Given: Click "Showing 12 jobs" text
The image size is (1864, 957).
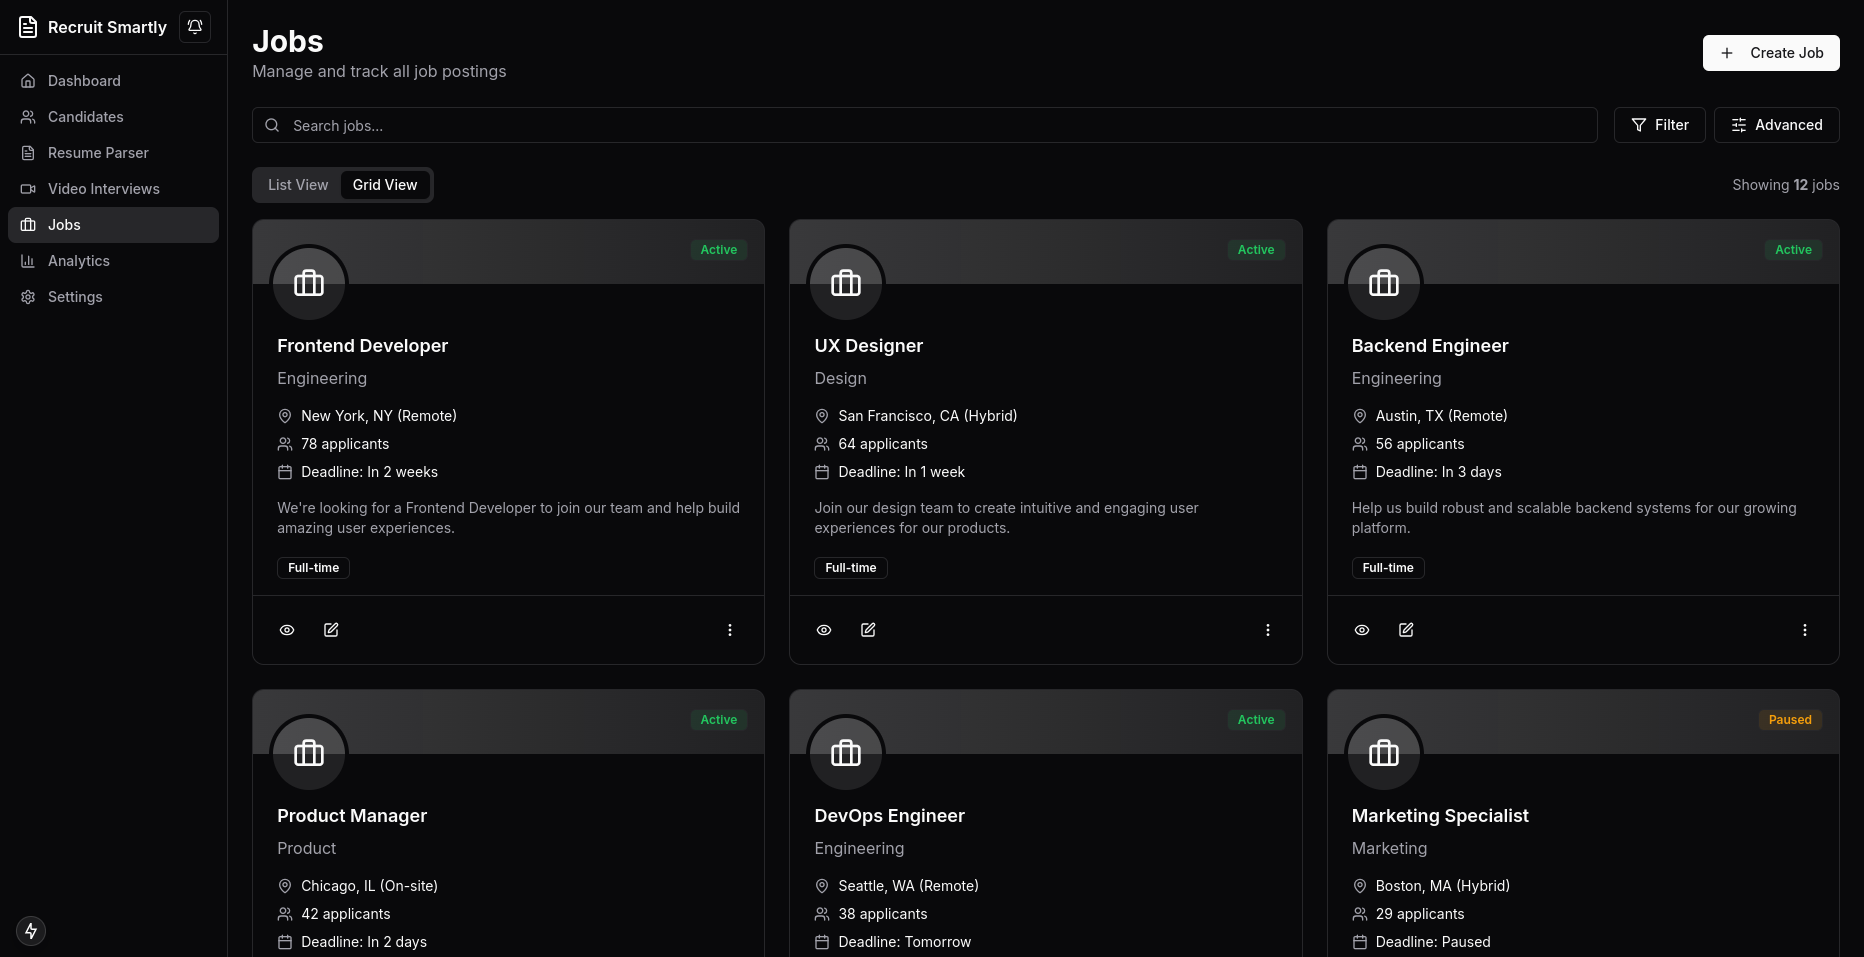Looking at the screenshot, I should tap(1786, 185).
